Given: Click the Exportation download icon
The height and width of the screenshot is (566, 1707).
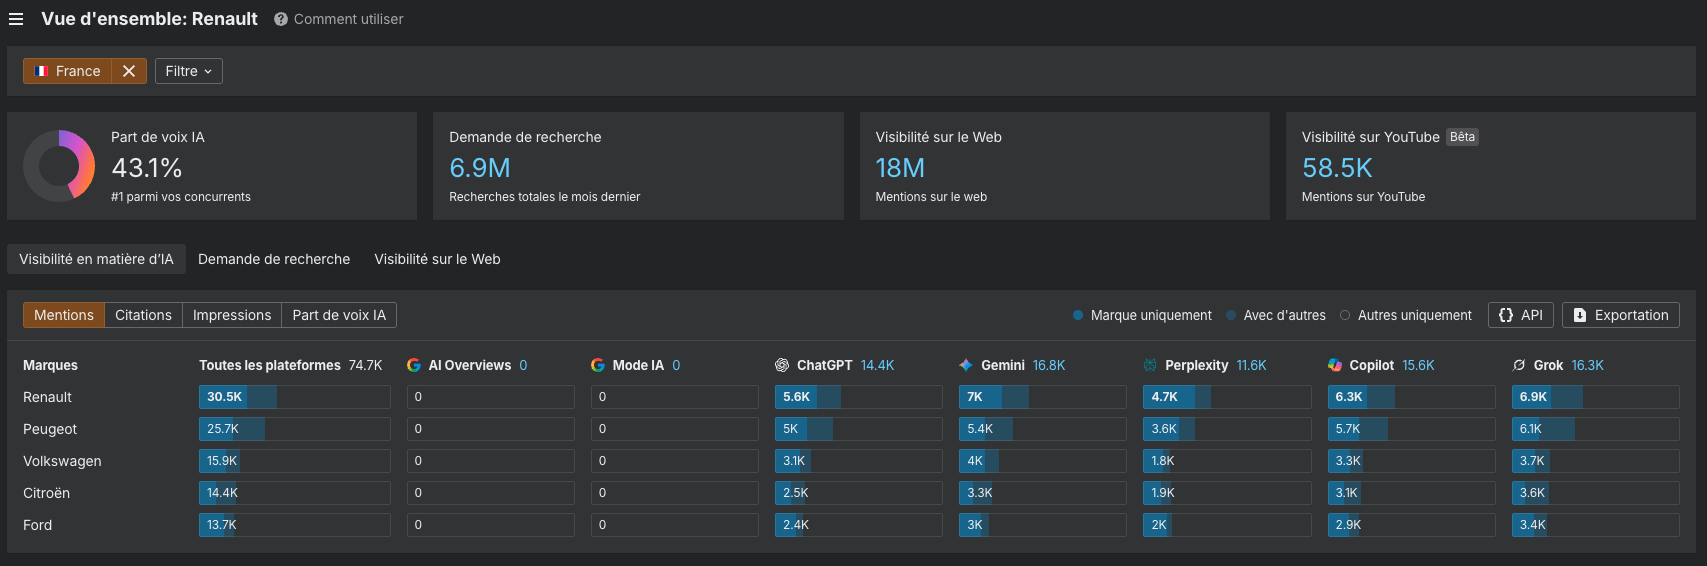Looking at the screenshot, I should (1580, 315).
